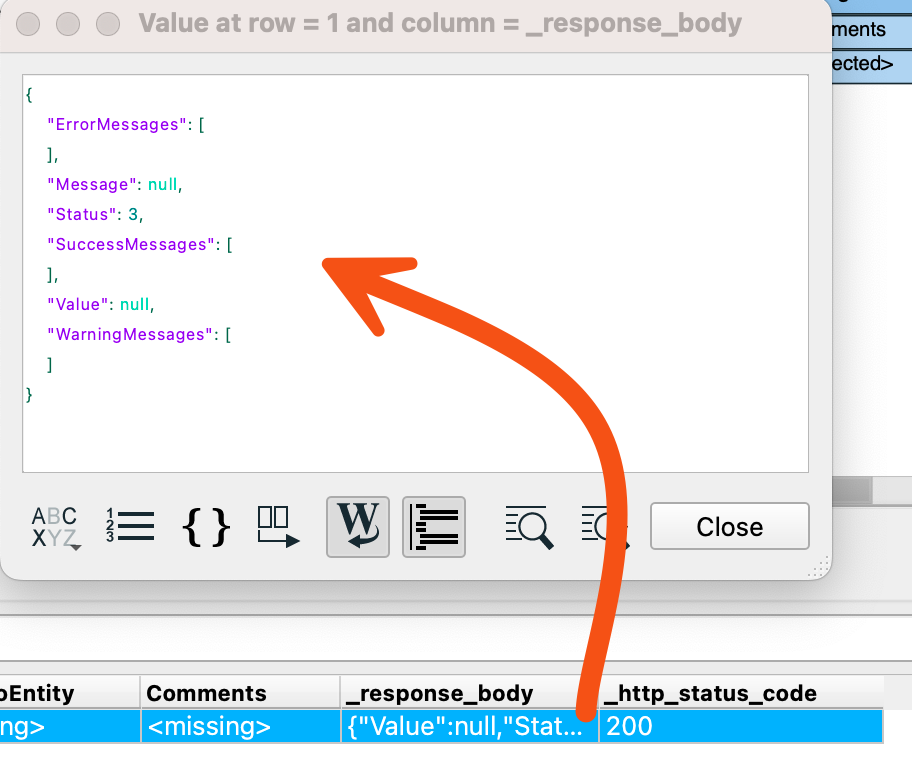This screenshot has height=768, width=922.
Task: Click the split columns layout icon
Action: (280, 527)
